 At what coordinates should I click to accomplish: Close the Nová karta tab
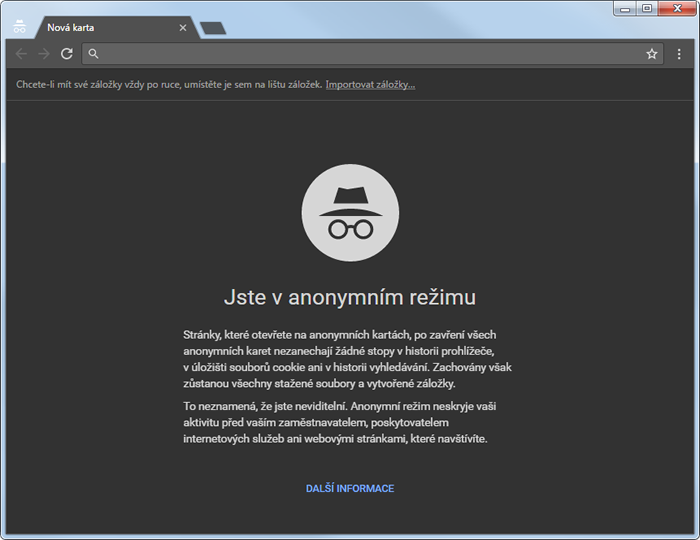pyautogui.click(x=183, y=28)
